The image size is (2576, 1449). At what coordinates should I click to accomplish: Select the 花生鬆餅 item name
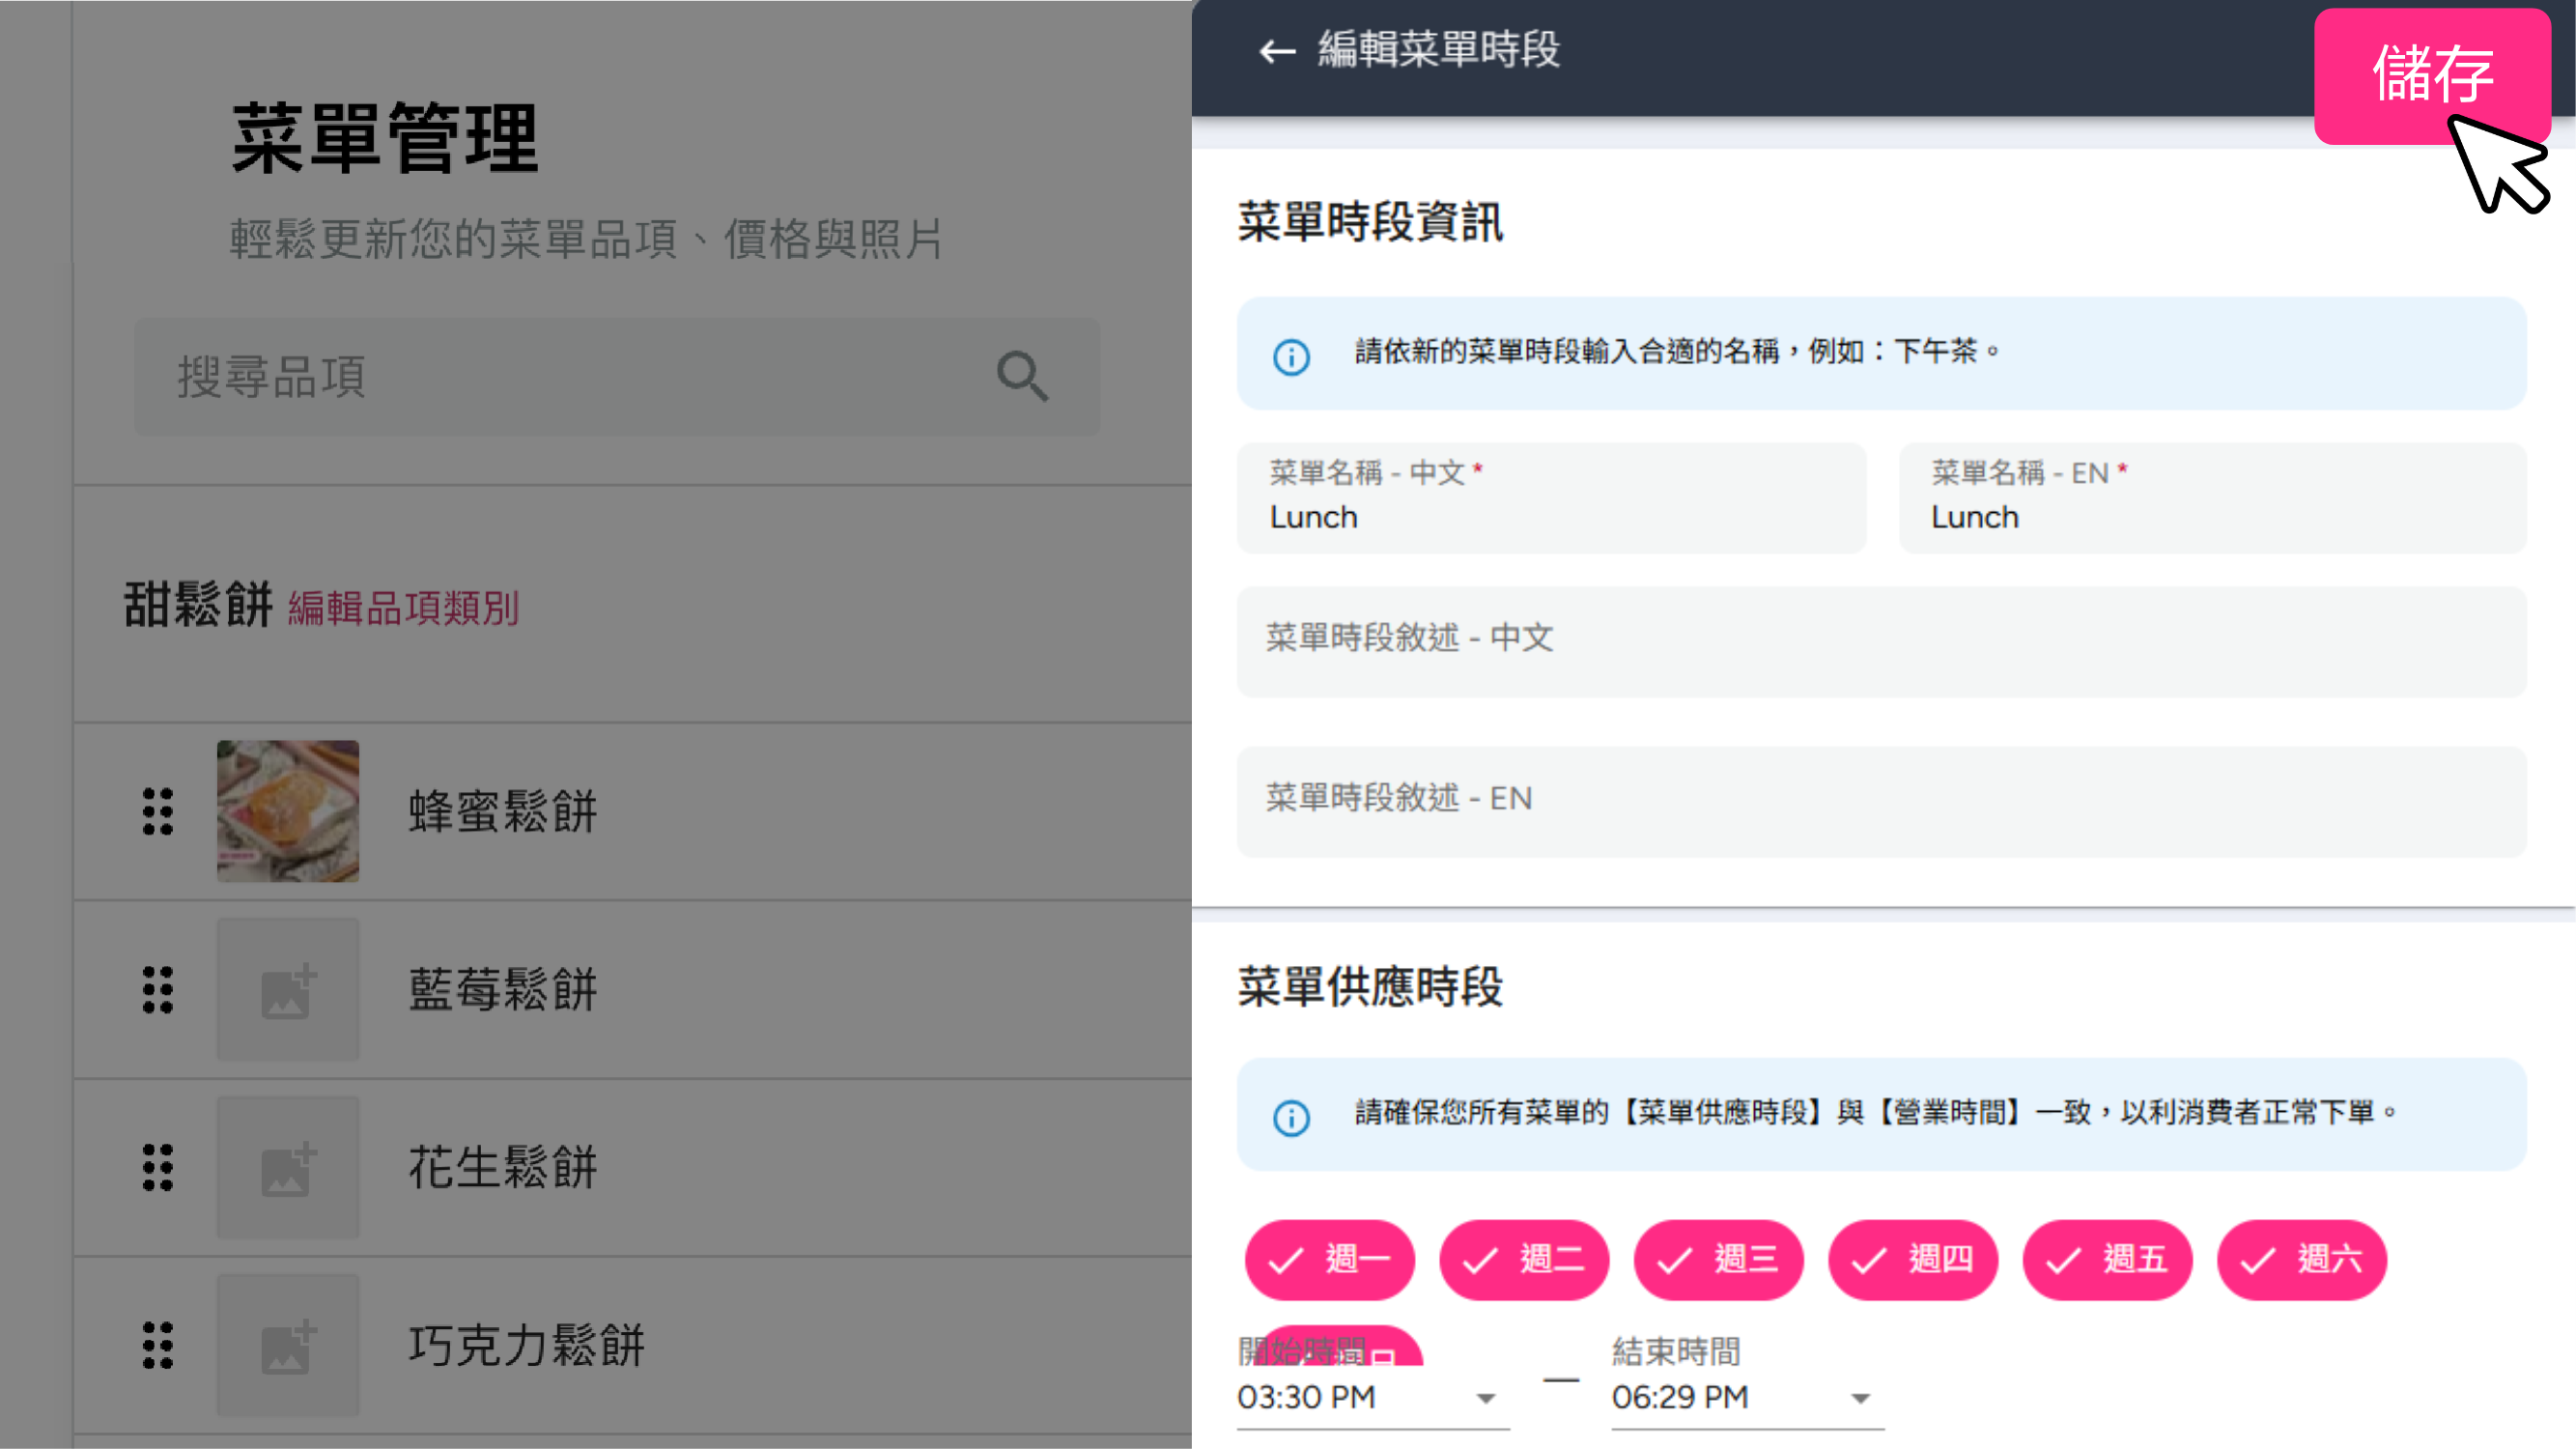click(x=502, y=1167)
